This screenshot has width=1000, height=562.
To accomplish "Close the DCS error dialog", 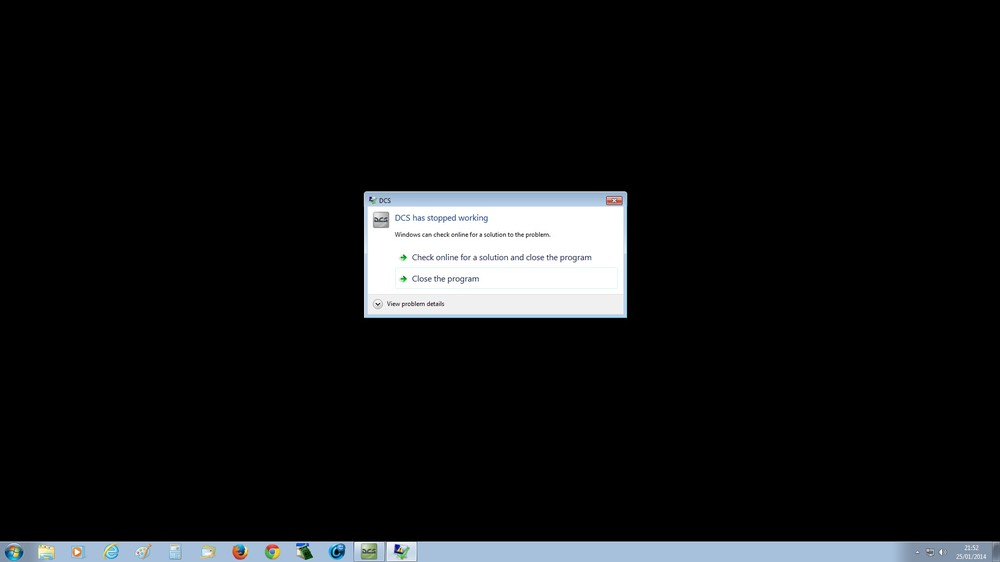I will pos(614,200).
